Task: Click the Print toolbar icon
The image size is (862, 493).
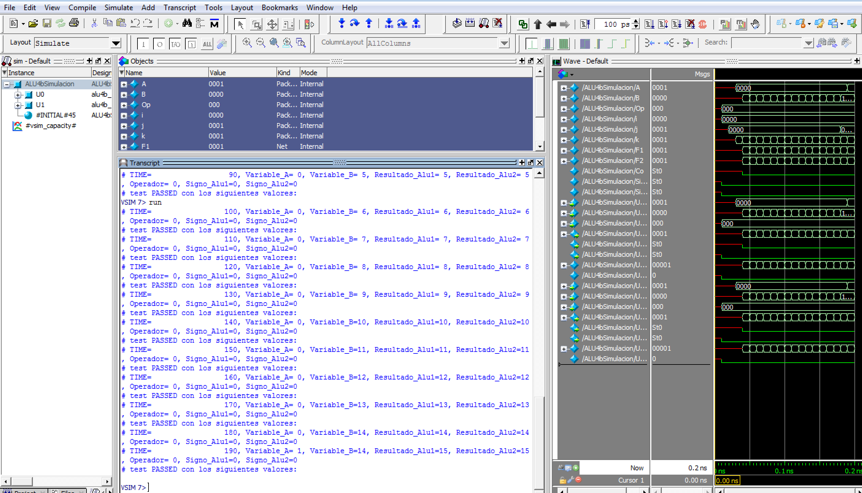Action: 74,24
